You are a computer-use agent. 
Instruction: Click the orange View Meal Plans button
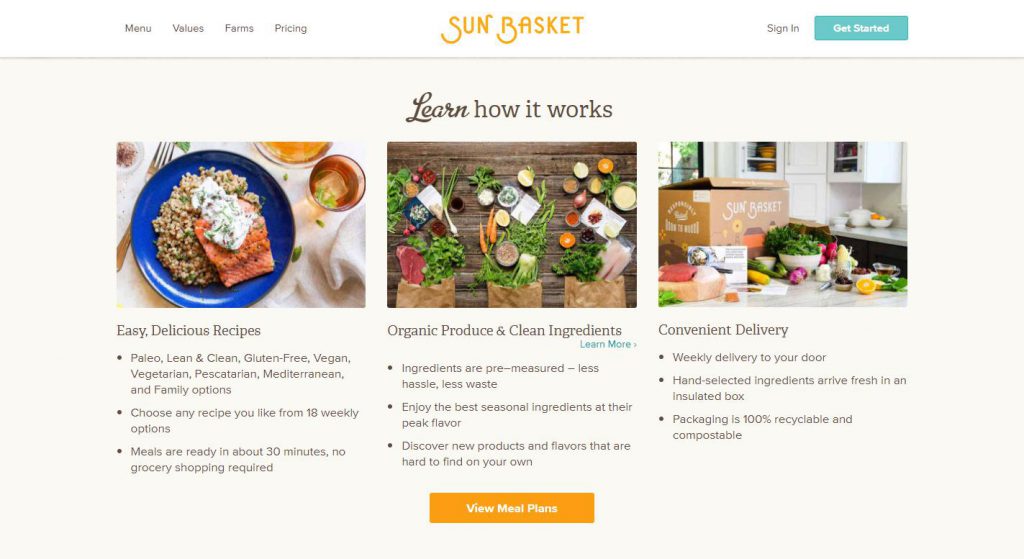pos(512,508)
